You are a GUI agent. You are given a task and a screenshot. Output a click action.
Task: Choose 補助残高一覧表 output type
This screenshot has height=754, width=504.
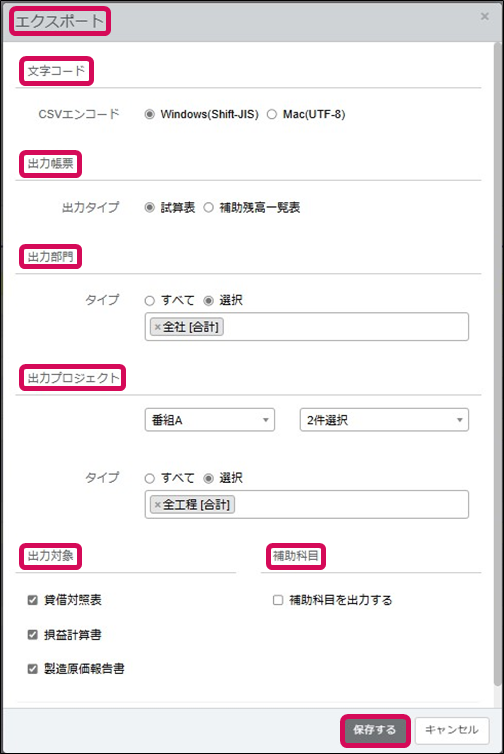coord(208,208)
